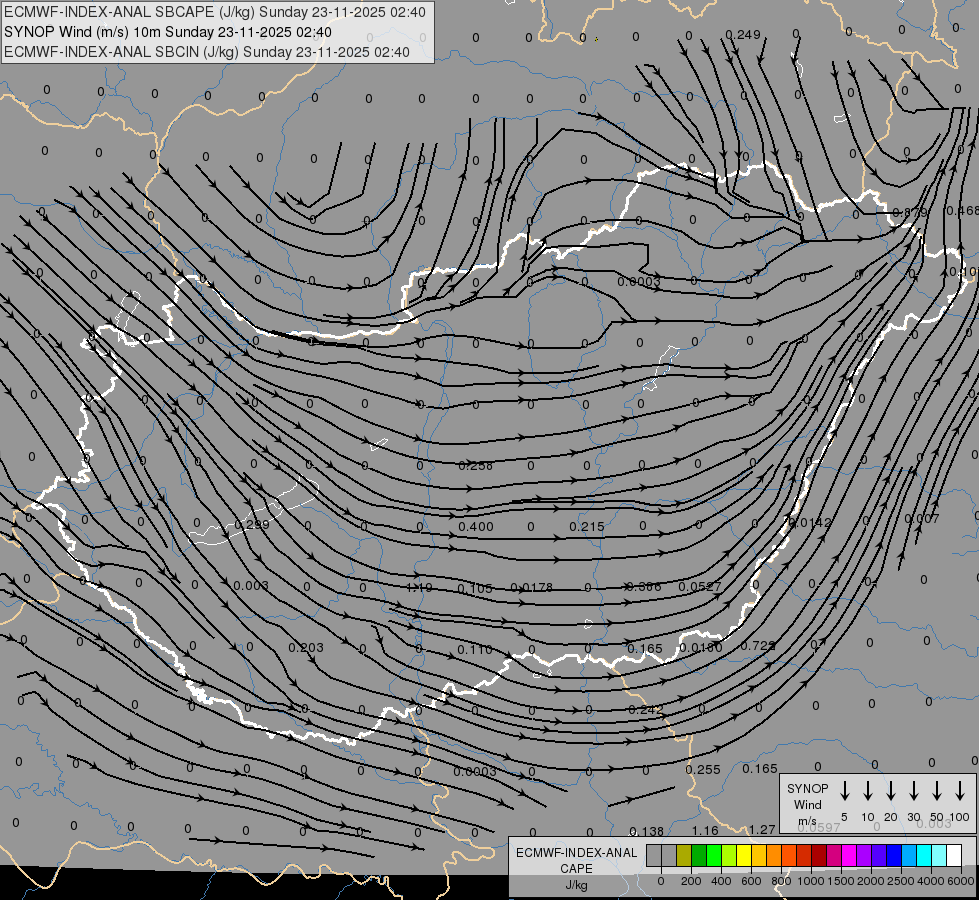The image size is (979, 900).
Task: Click the CAPE scale label 200
Action: (x=691, y=881)
